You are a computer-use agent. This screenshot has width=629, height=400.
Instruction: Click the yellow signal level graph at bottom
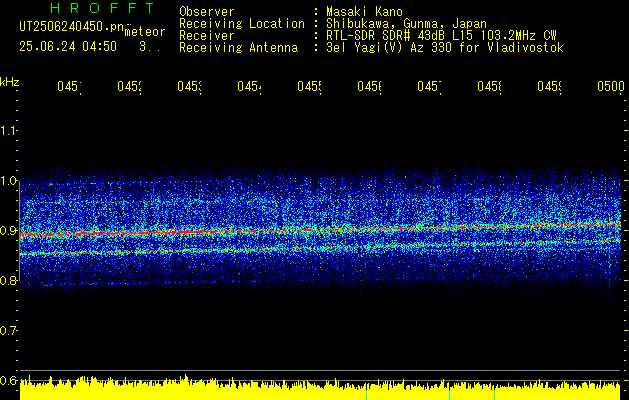(321, 388)
